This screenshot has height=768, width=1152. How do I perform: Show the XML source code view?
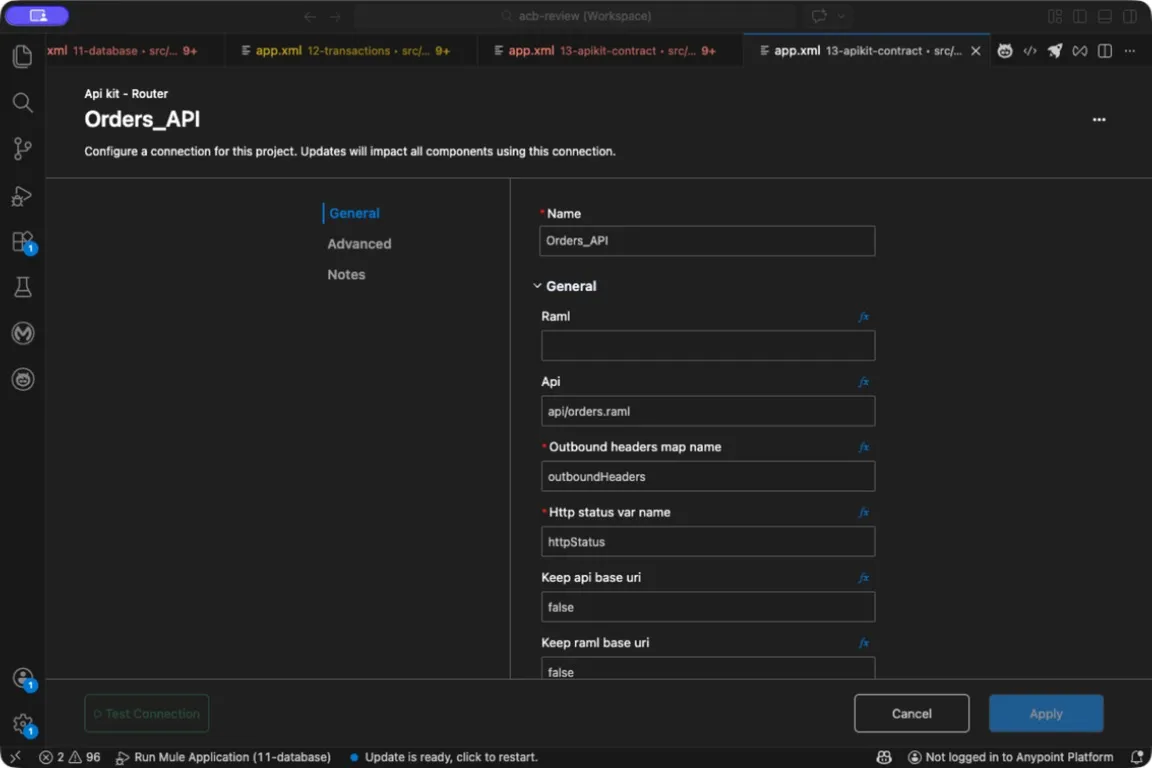point(1029,51)
